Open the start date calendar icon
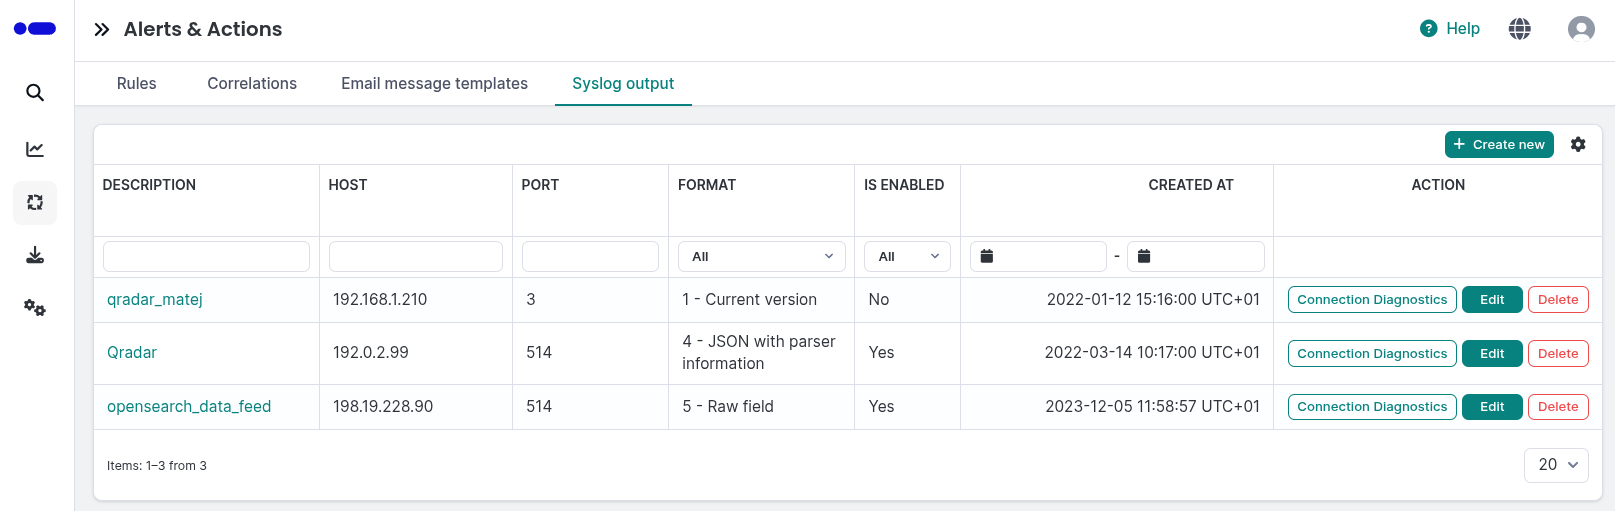 tap(987, 257)
